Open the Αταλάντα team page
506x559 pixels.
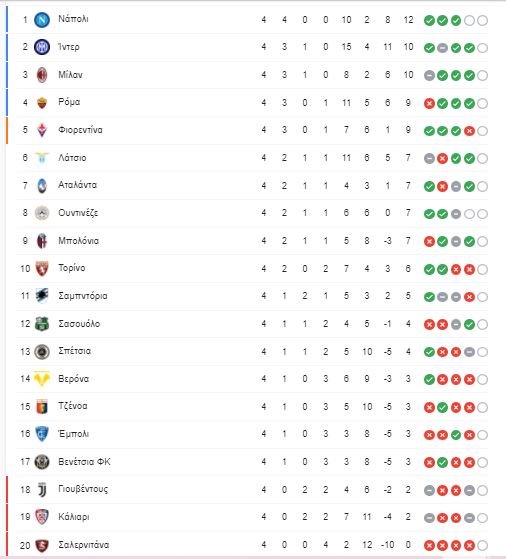(x=77, y=185)
